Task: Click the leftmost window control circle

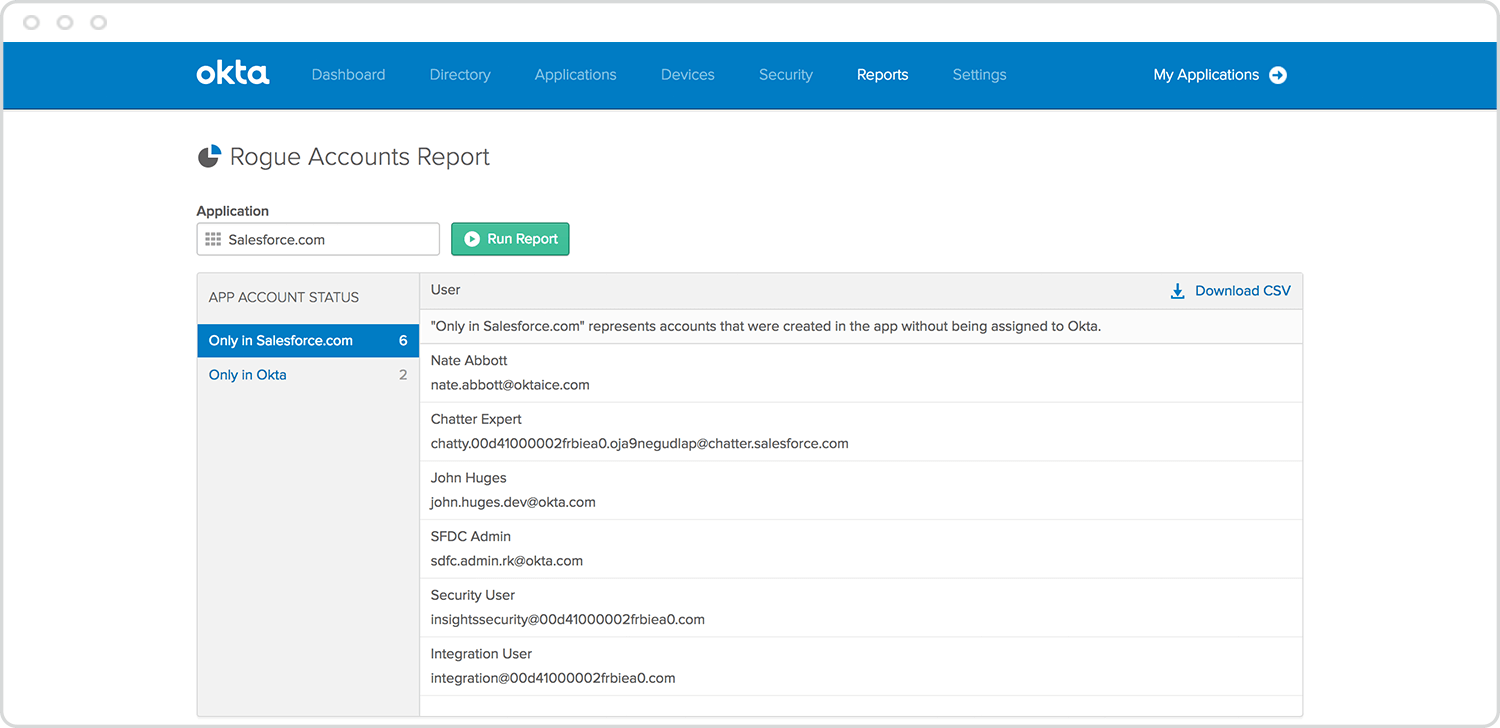Action: pyautogui.click(x=31, y=21)
